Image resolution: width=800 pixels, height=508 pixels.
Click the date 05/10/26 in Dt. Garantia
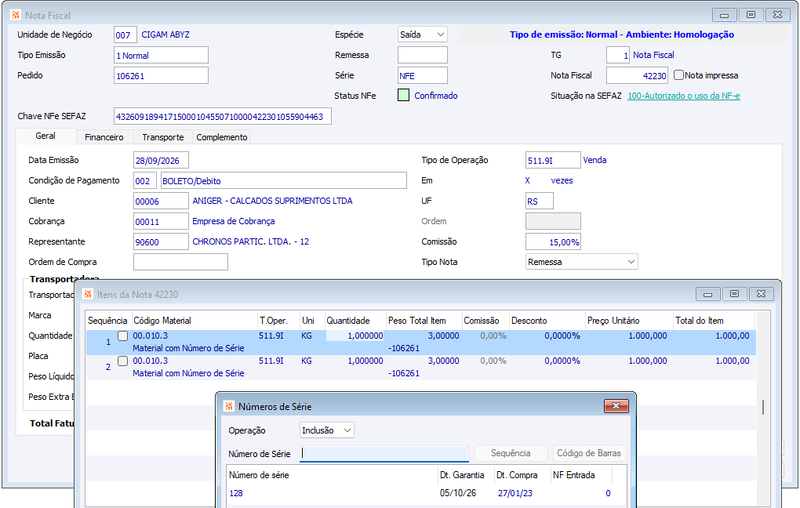(458, 493)
